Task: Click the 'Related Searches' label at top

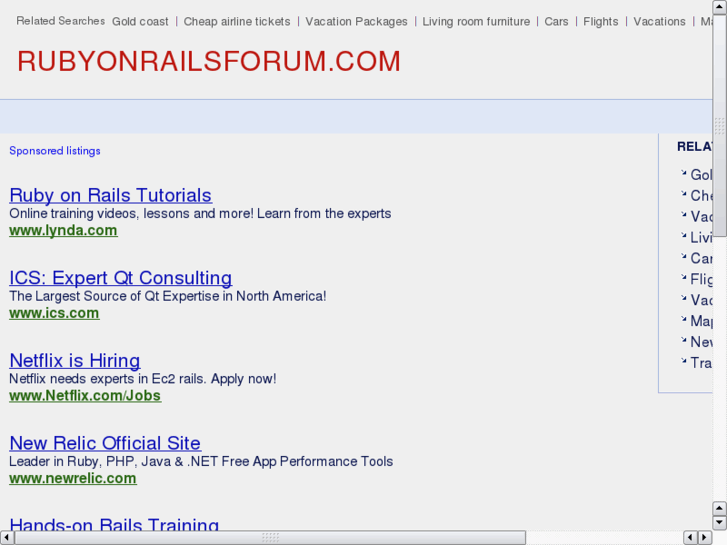Action: 60,21
